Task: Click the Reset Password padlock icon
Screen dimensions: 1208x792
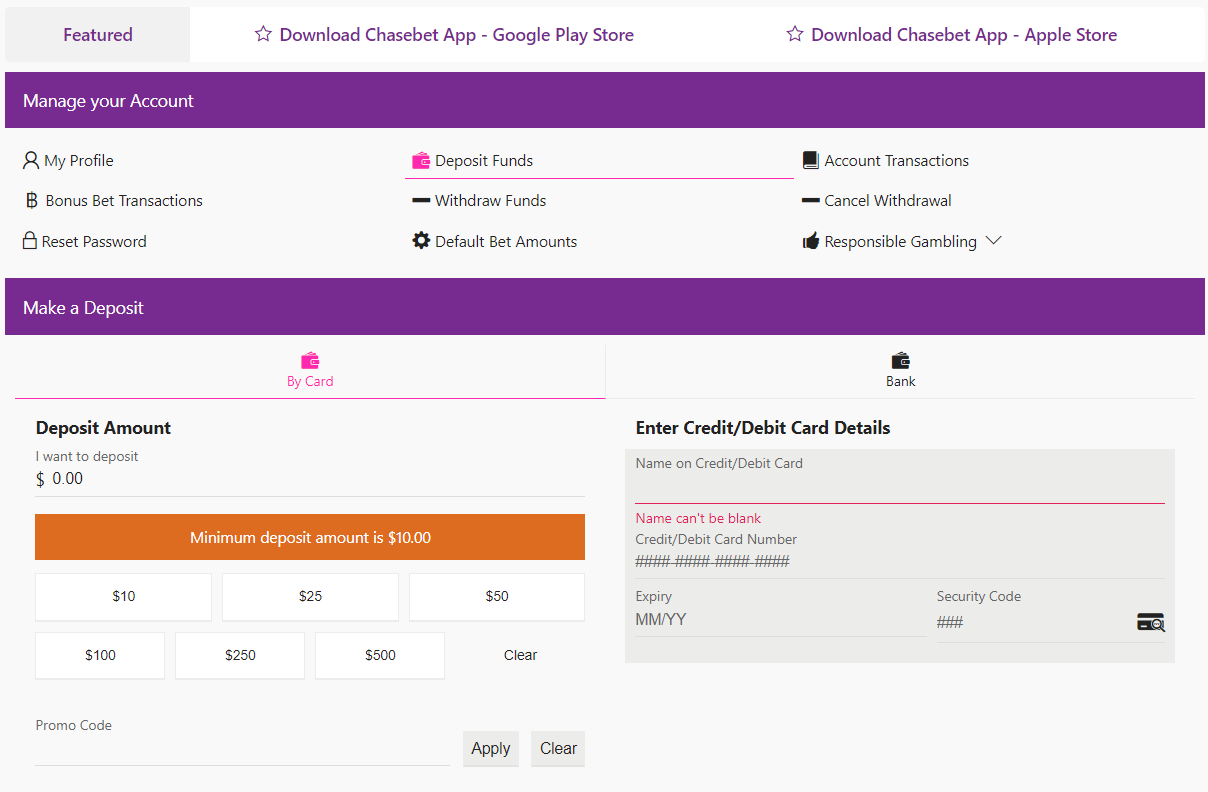Action: (x=29, y=241)
